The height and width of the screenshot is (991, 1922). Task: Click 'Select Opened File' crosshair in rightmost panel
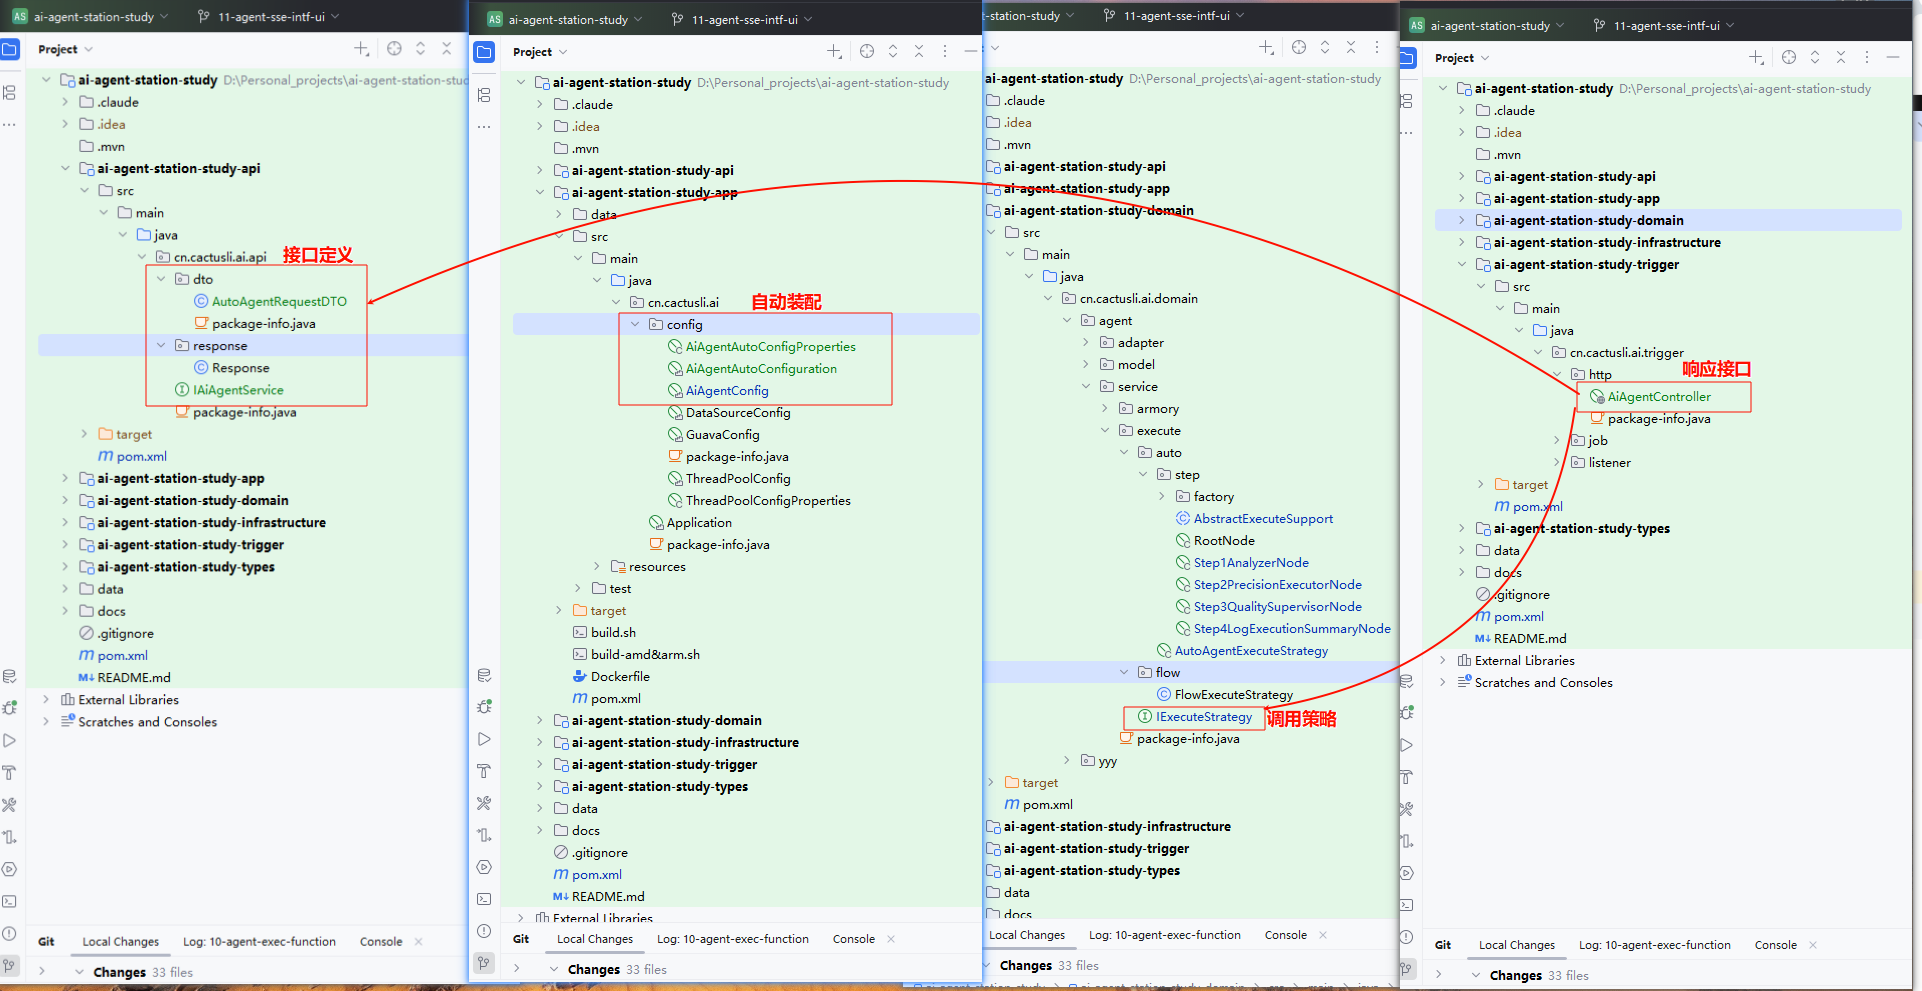tap(1789, 58)
